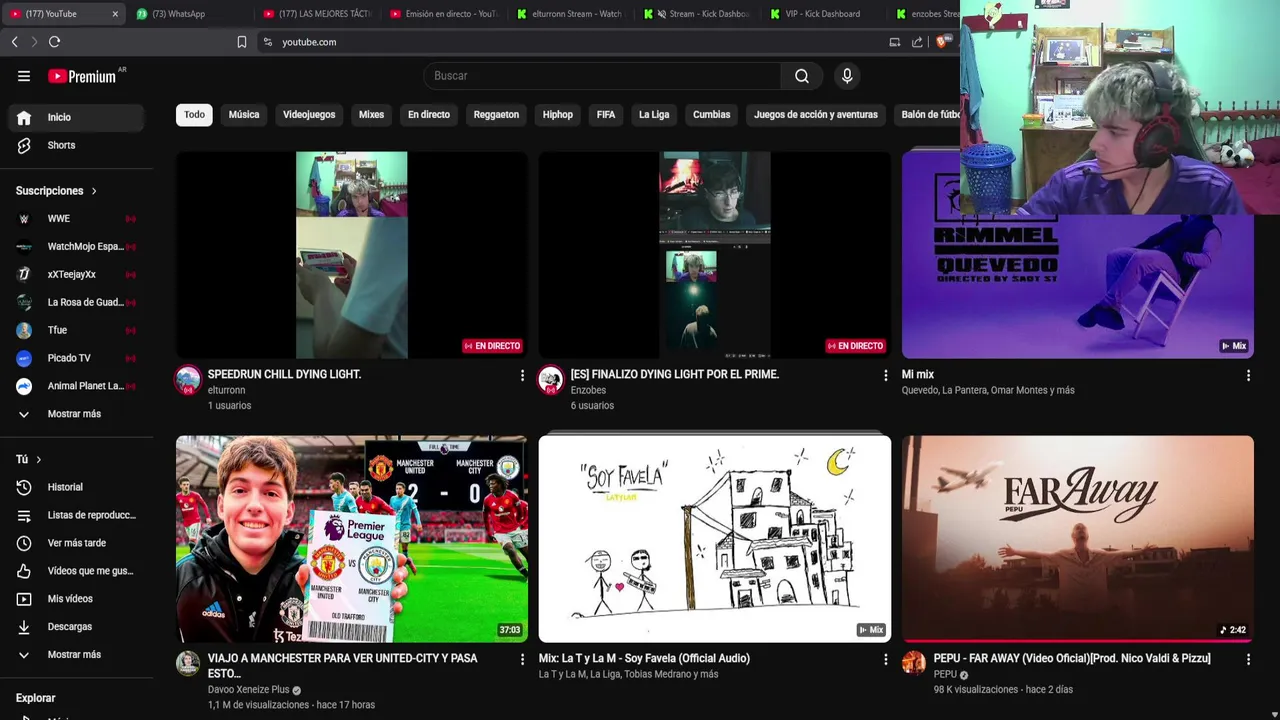
Task: Click the Buscar search input field
Action: click(x=602, y=76)
